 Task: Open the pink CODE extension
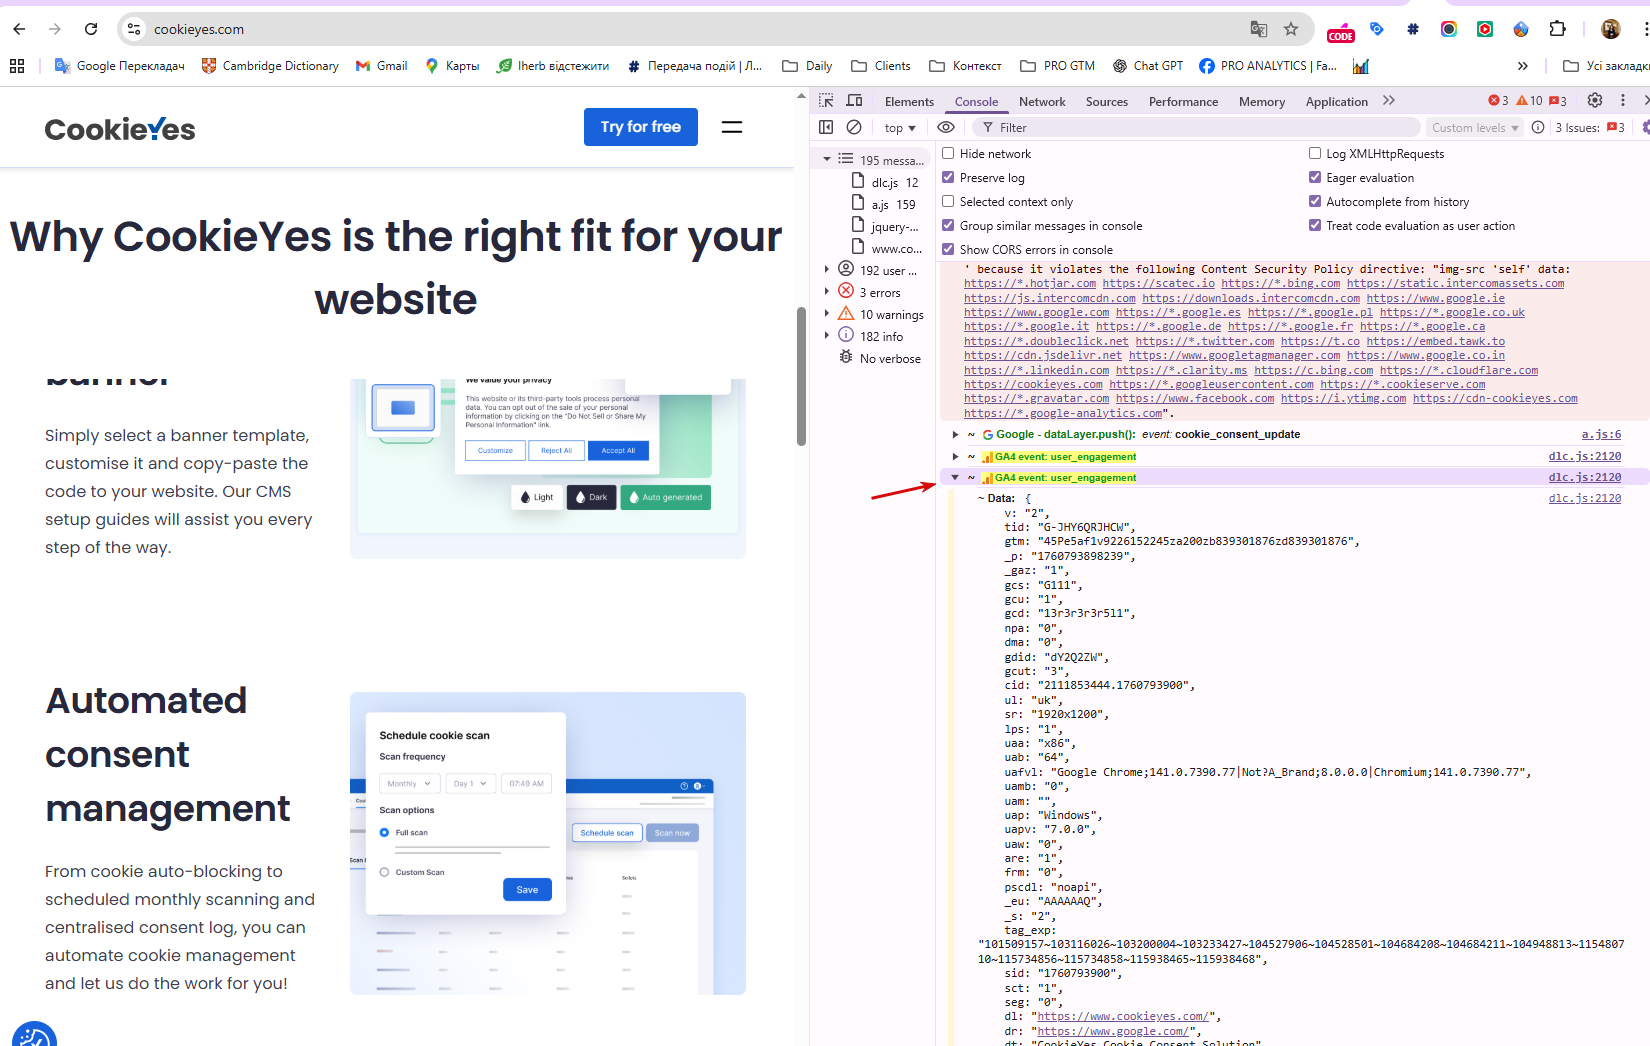click(x=1340, y=31)
